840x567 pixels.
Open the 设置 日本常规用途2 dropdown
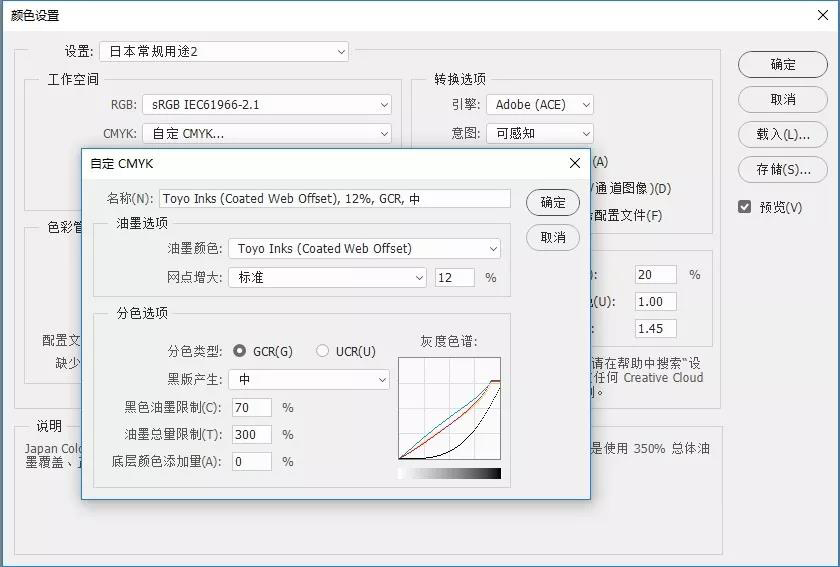224,51
